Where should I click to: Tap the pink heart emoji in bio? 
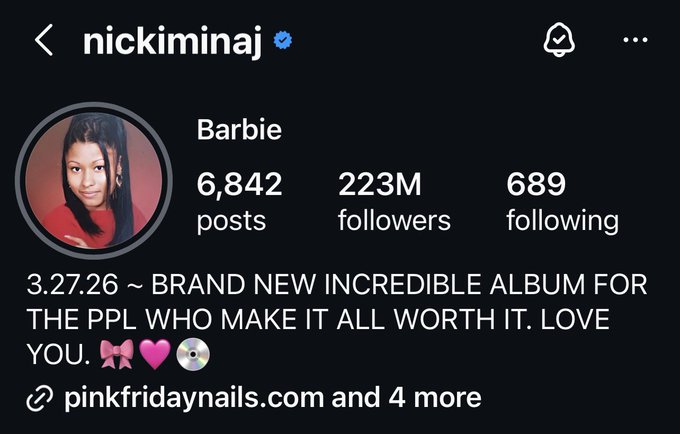[155, 354]
